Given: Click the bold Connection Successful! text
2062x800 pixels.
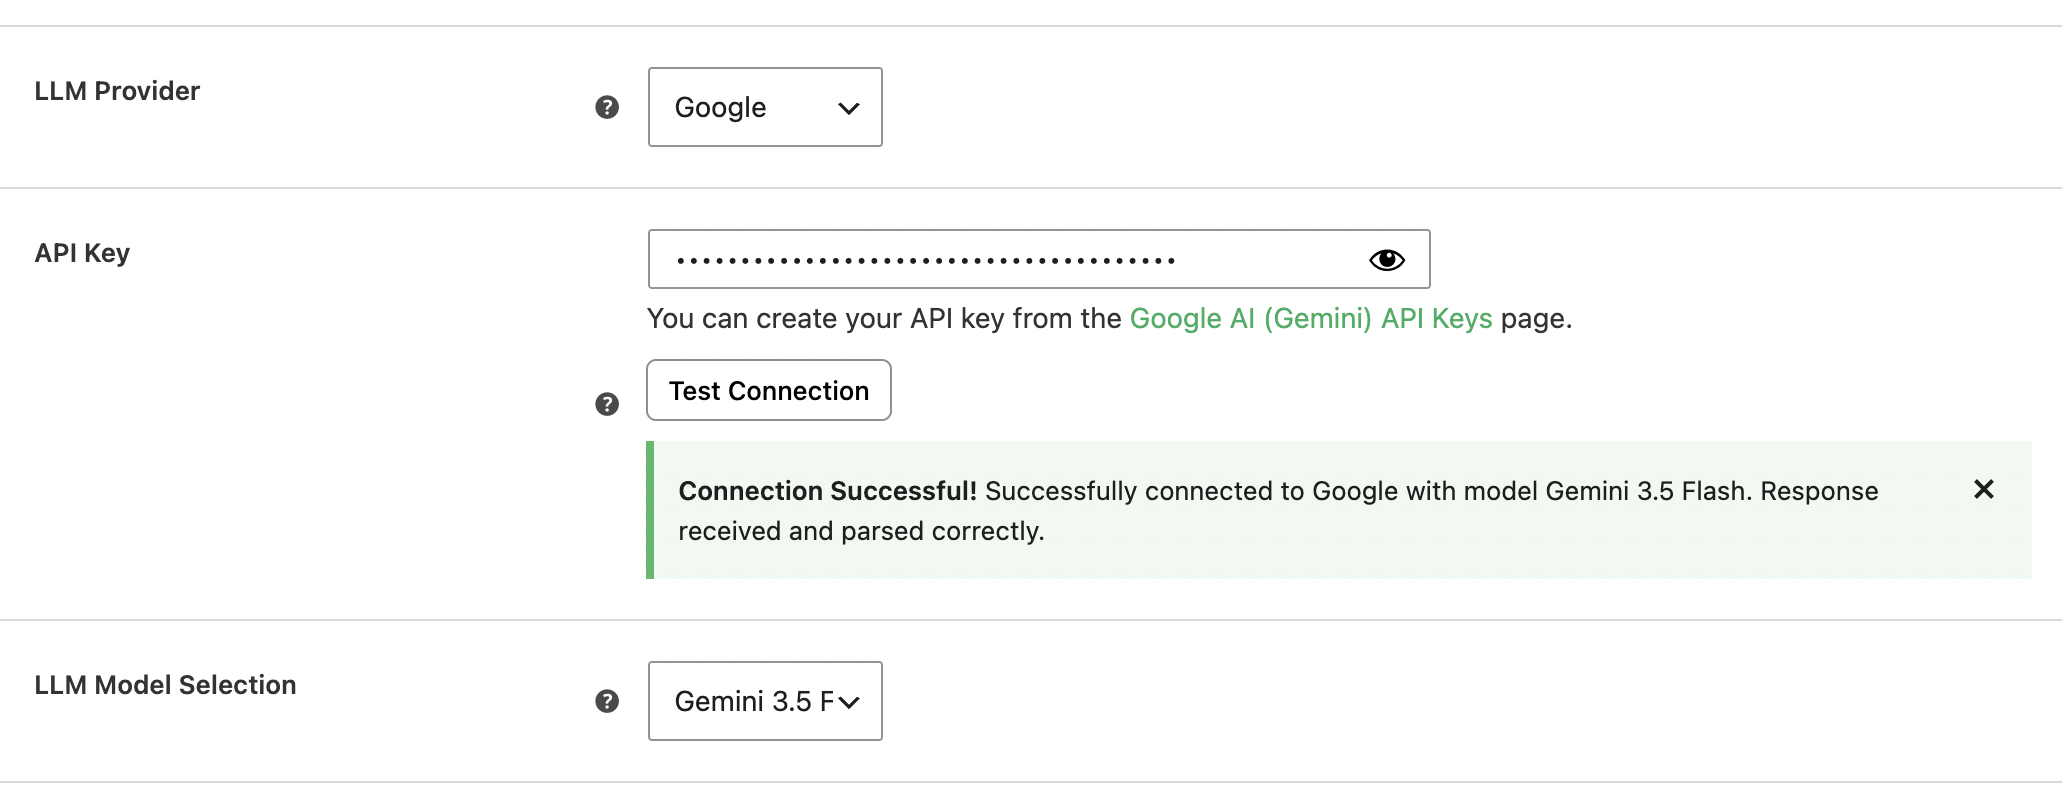Looking at the screenshot, I should pos(828,491).
